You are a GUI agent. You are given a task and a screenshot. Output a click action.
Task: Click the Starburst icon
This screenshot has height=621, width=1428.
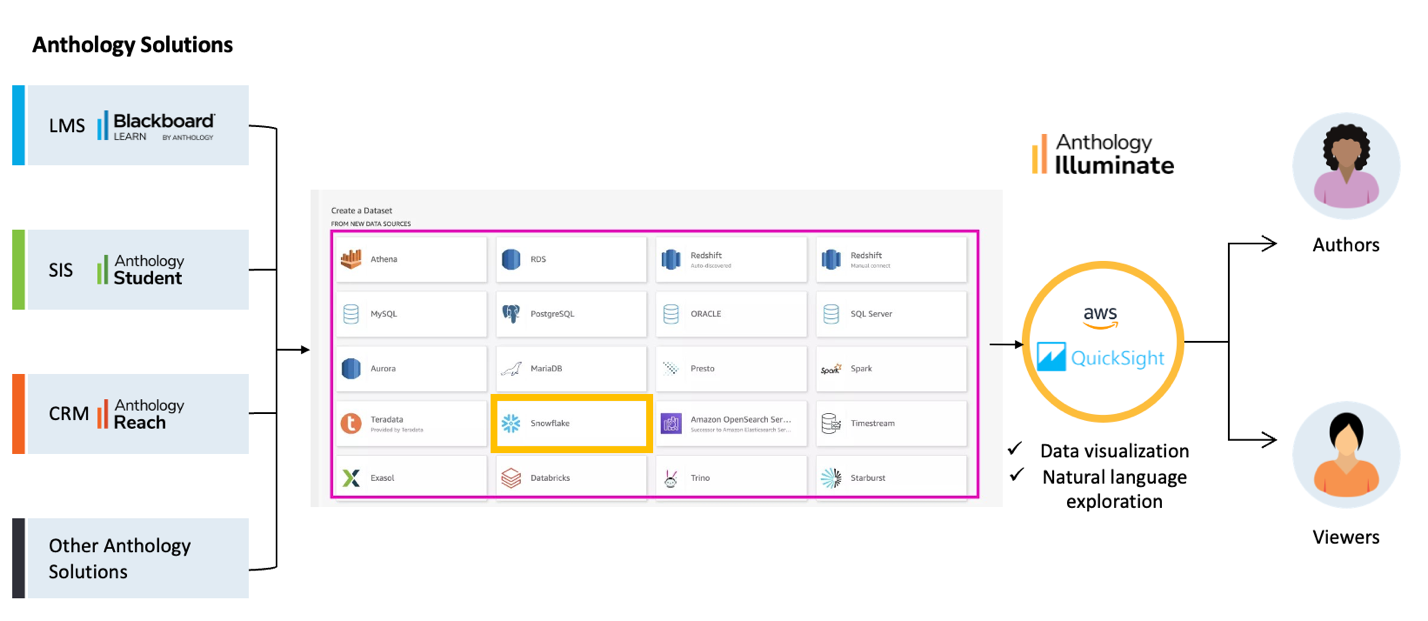(x=831, y=478)
